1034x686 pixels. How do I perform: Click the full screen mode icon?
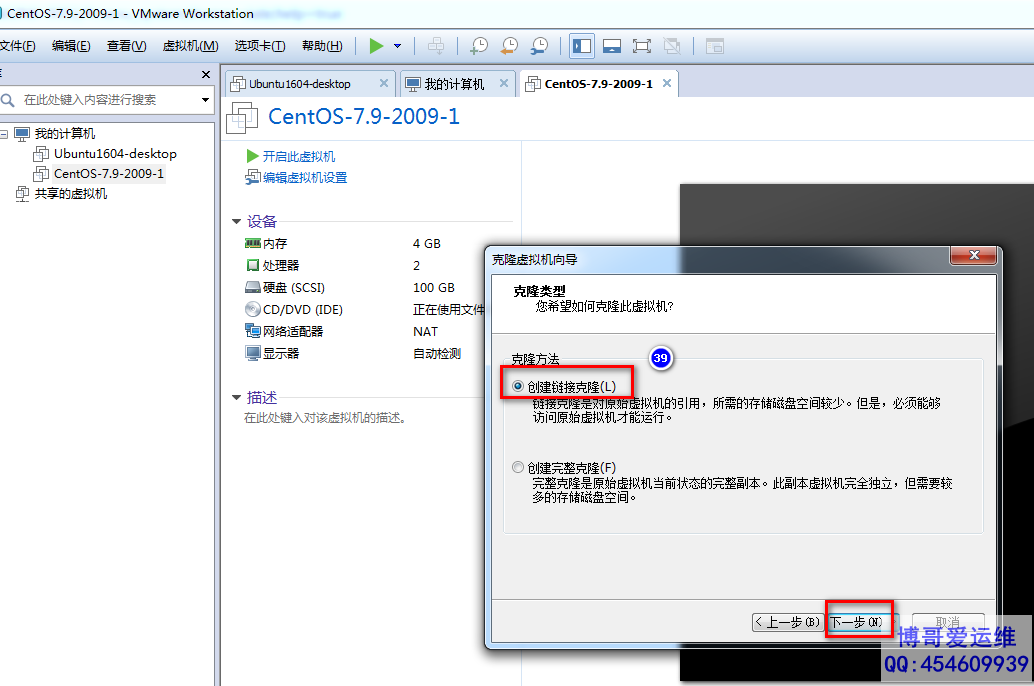point(642,46)
